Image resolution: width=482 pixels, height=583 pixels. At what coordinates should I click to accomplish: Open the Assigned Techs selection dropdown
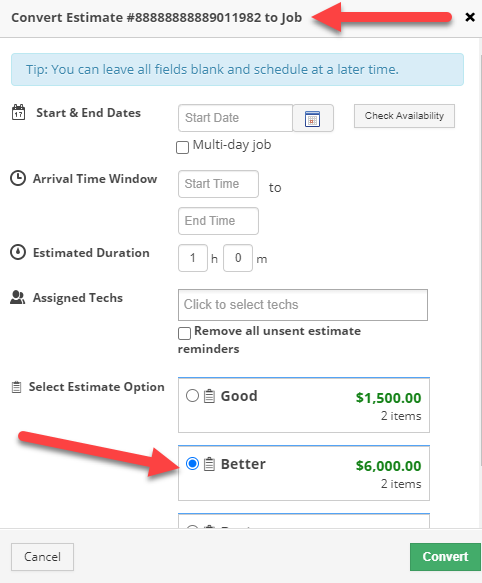tap(303, 305)
